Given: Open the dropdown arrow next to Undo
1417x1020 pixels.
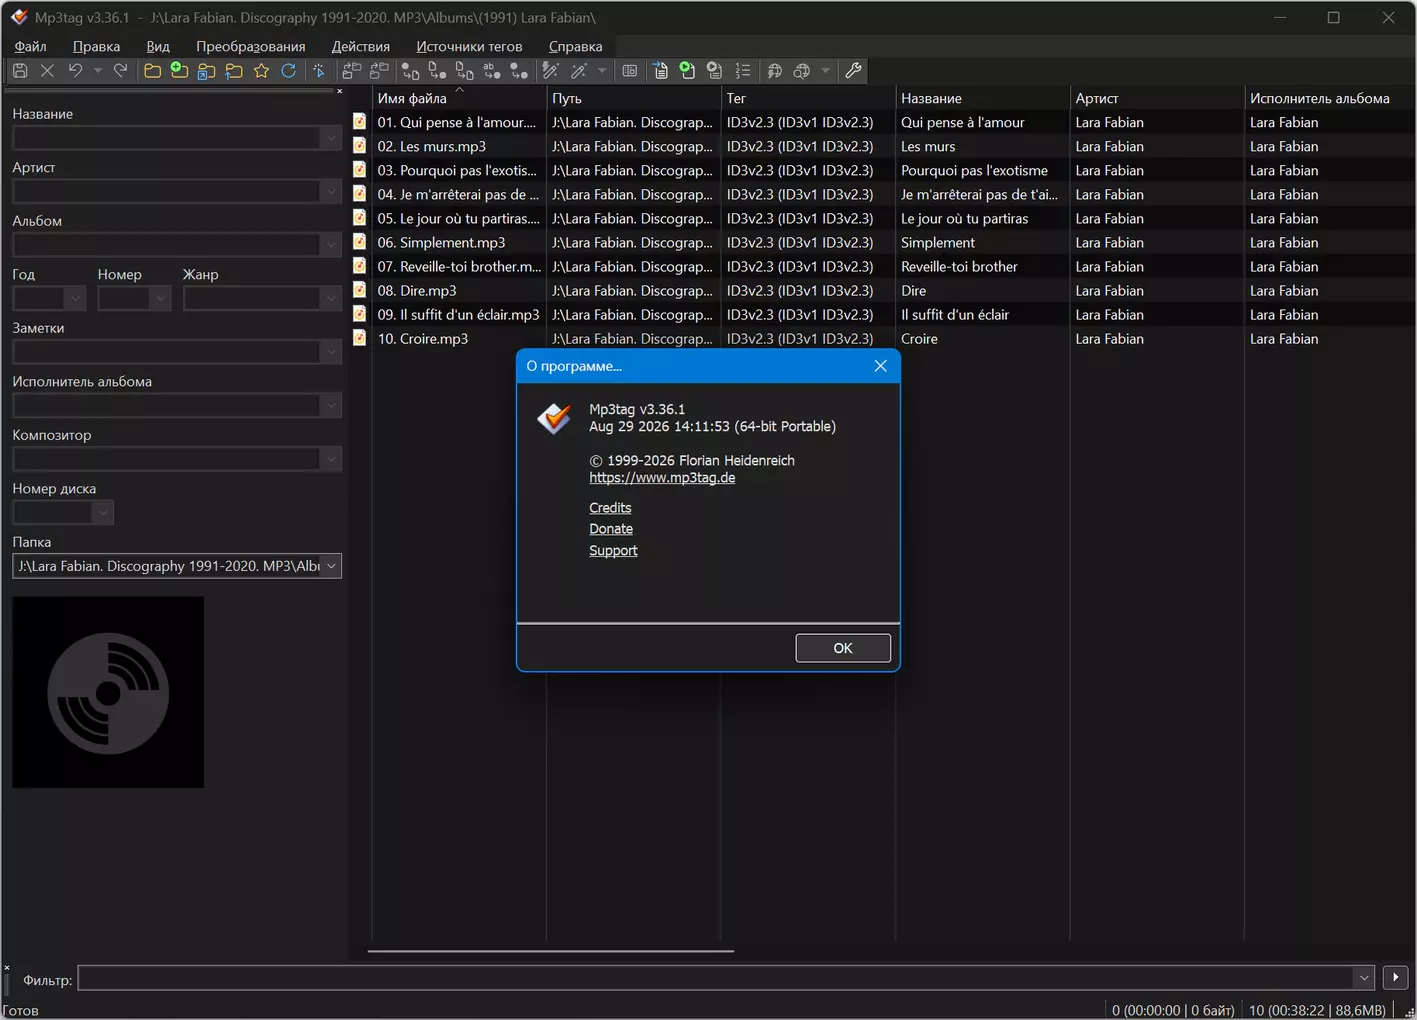Looking at the screenshot, I should [98, 71].
